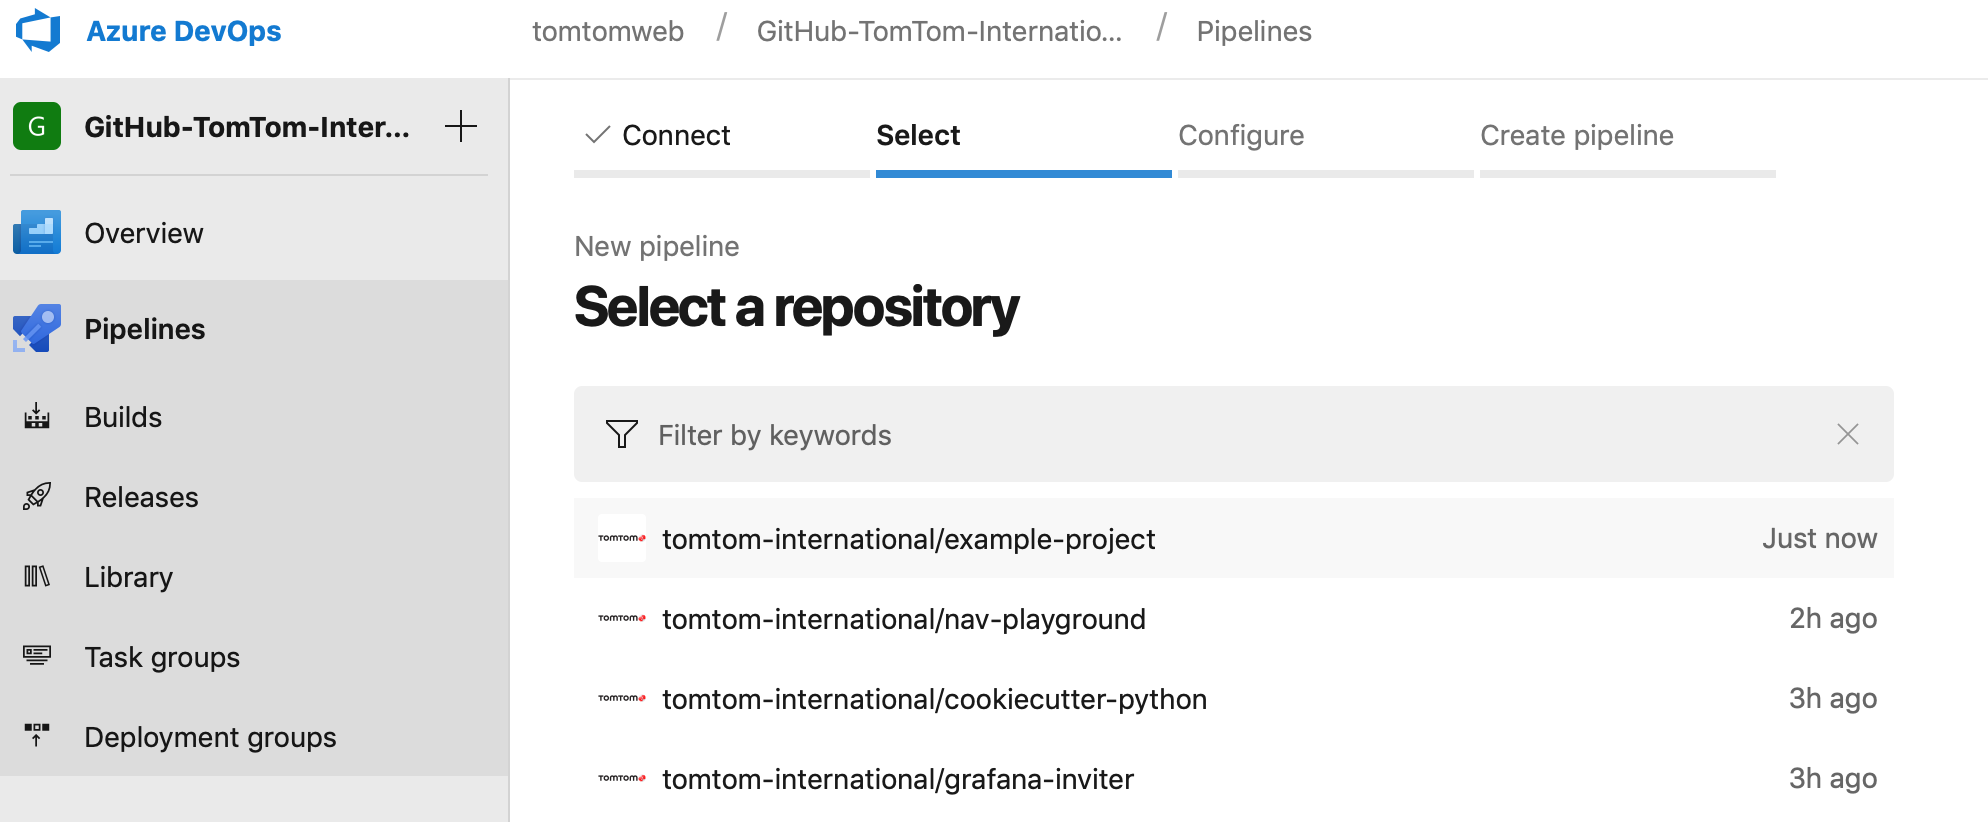1988x822 pixels.
Task: Click '3h ago' on the cookiecutter-python row
Action: point(1833,698)
